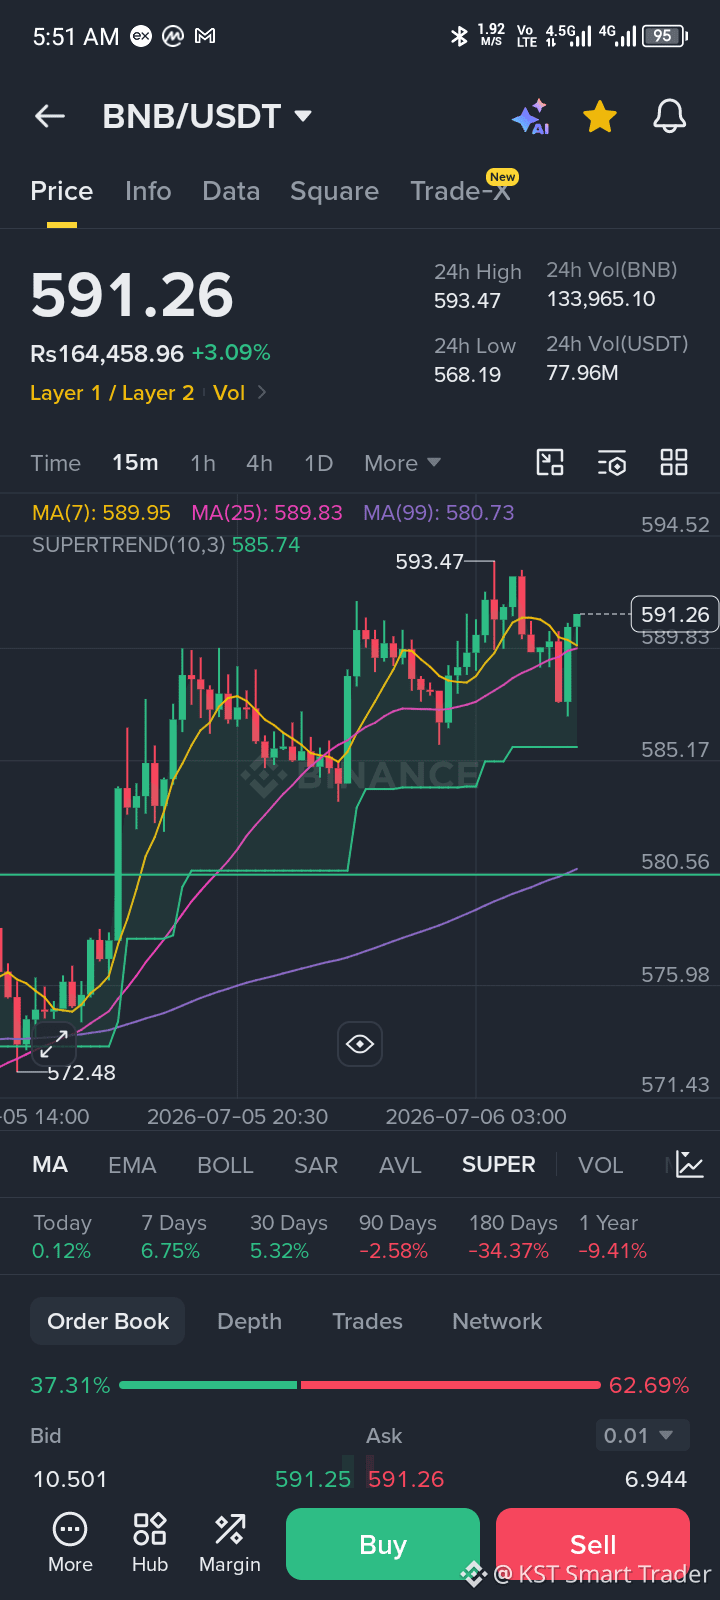Screen dimensions: 720x1600
Task: Tap the red Sell button
Action: pyautogui.click(x=593, y=1544)
